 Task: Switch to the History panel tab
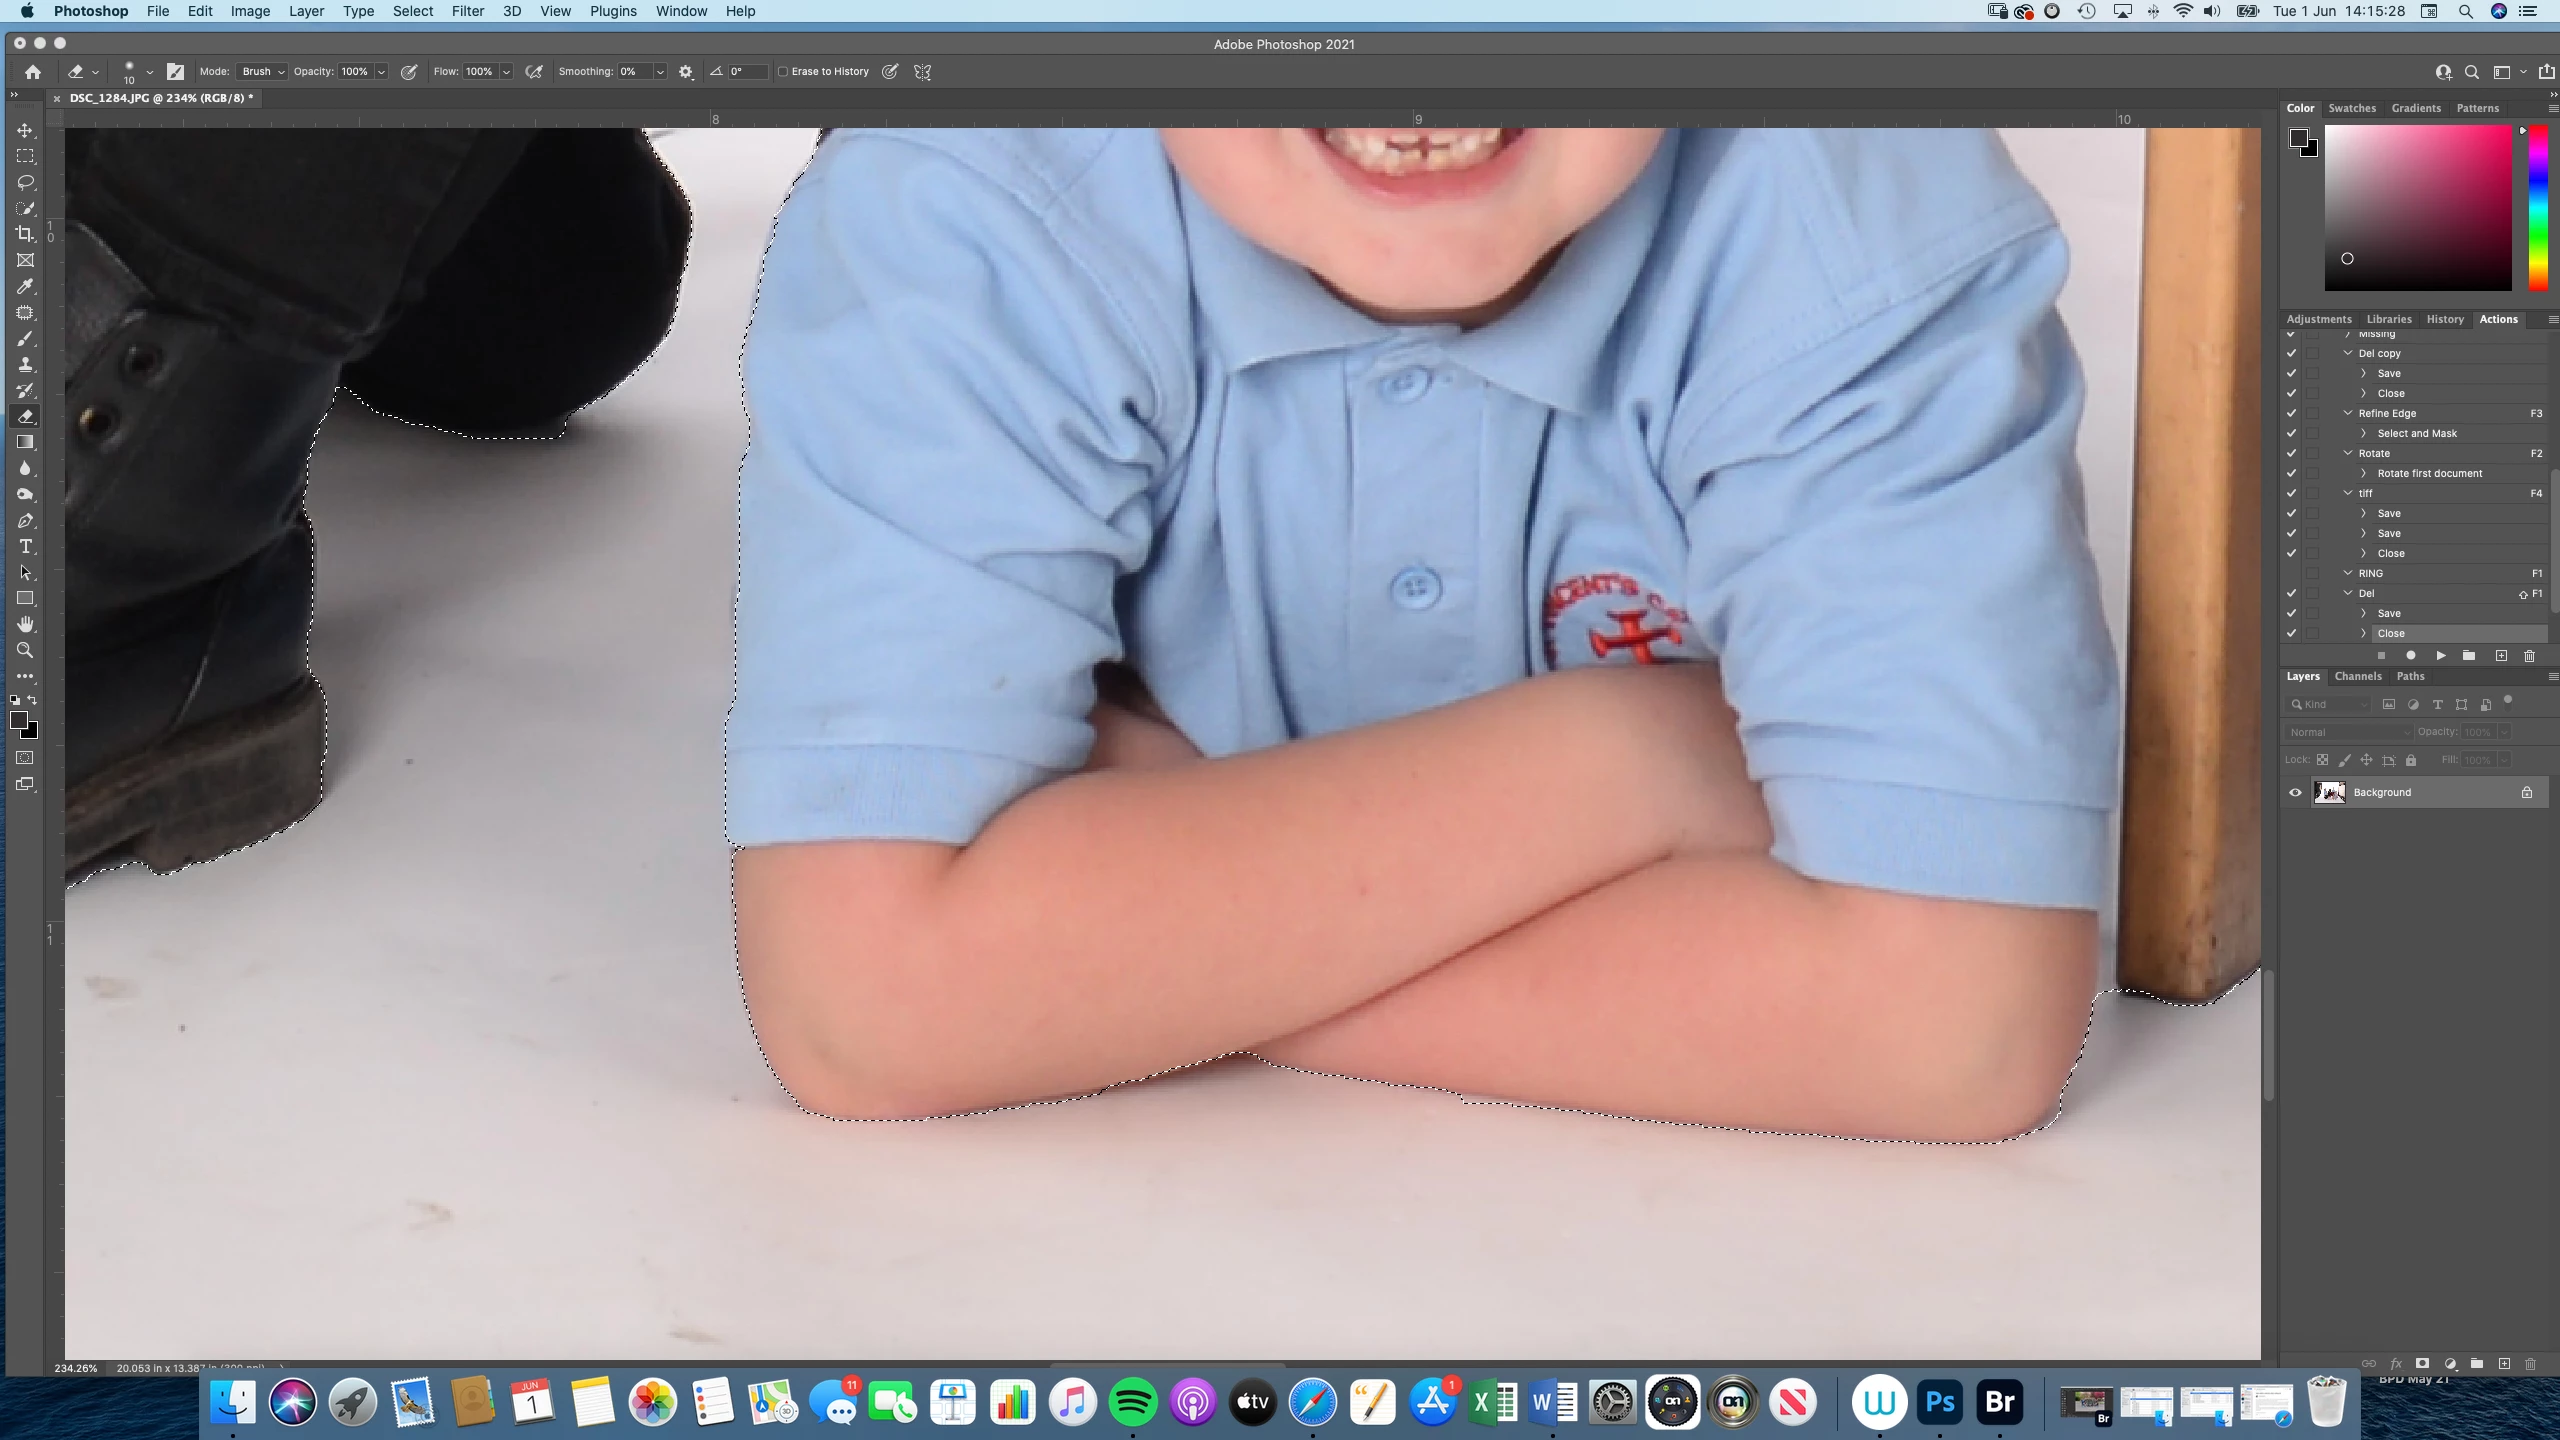[2444, 319]
